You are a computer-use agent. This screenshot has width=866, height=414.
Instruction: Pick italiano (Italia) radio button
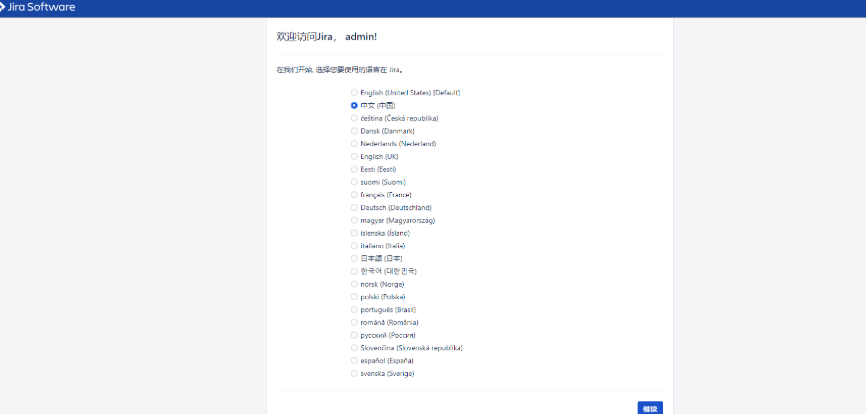[355, 246]
